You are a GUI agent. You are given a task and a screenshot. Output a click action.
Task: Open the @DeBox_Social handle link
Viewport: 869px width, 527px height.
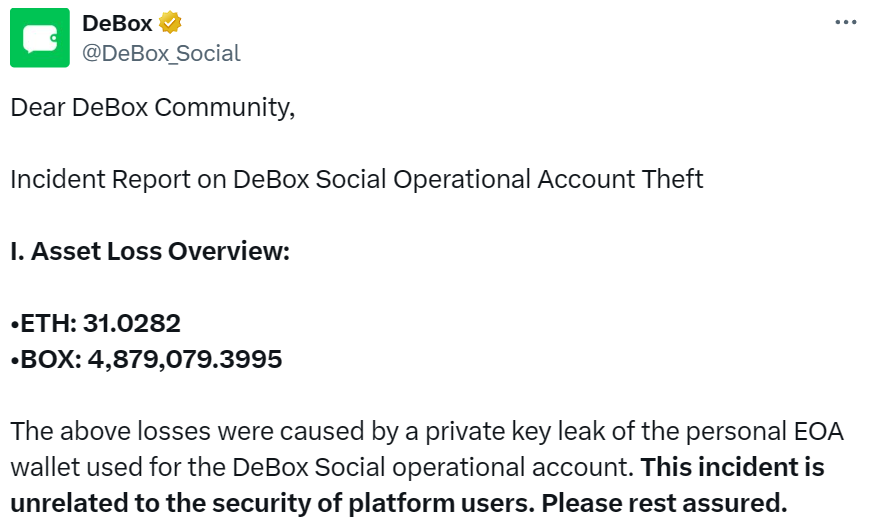(161, 53)
